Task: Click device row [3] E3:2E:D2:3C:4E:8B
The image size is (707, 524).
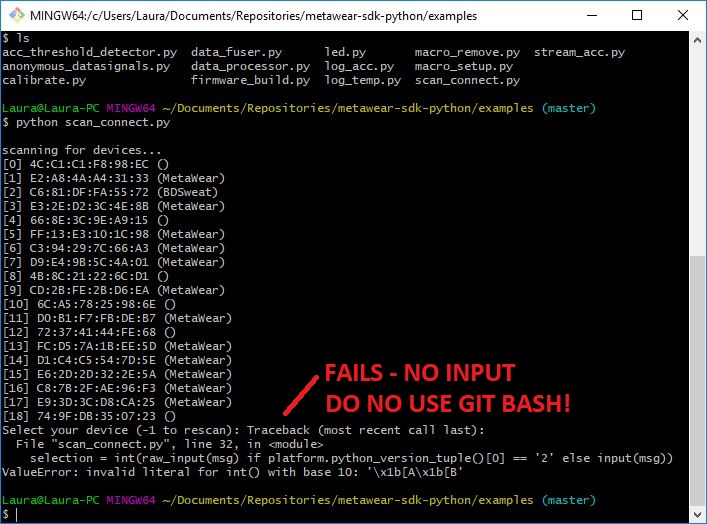Action: click(114, 206)
